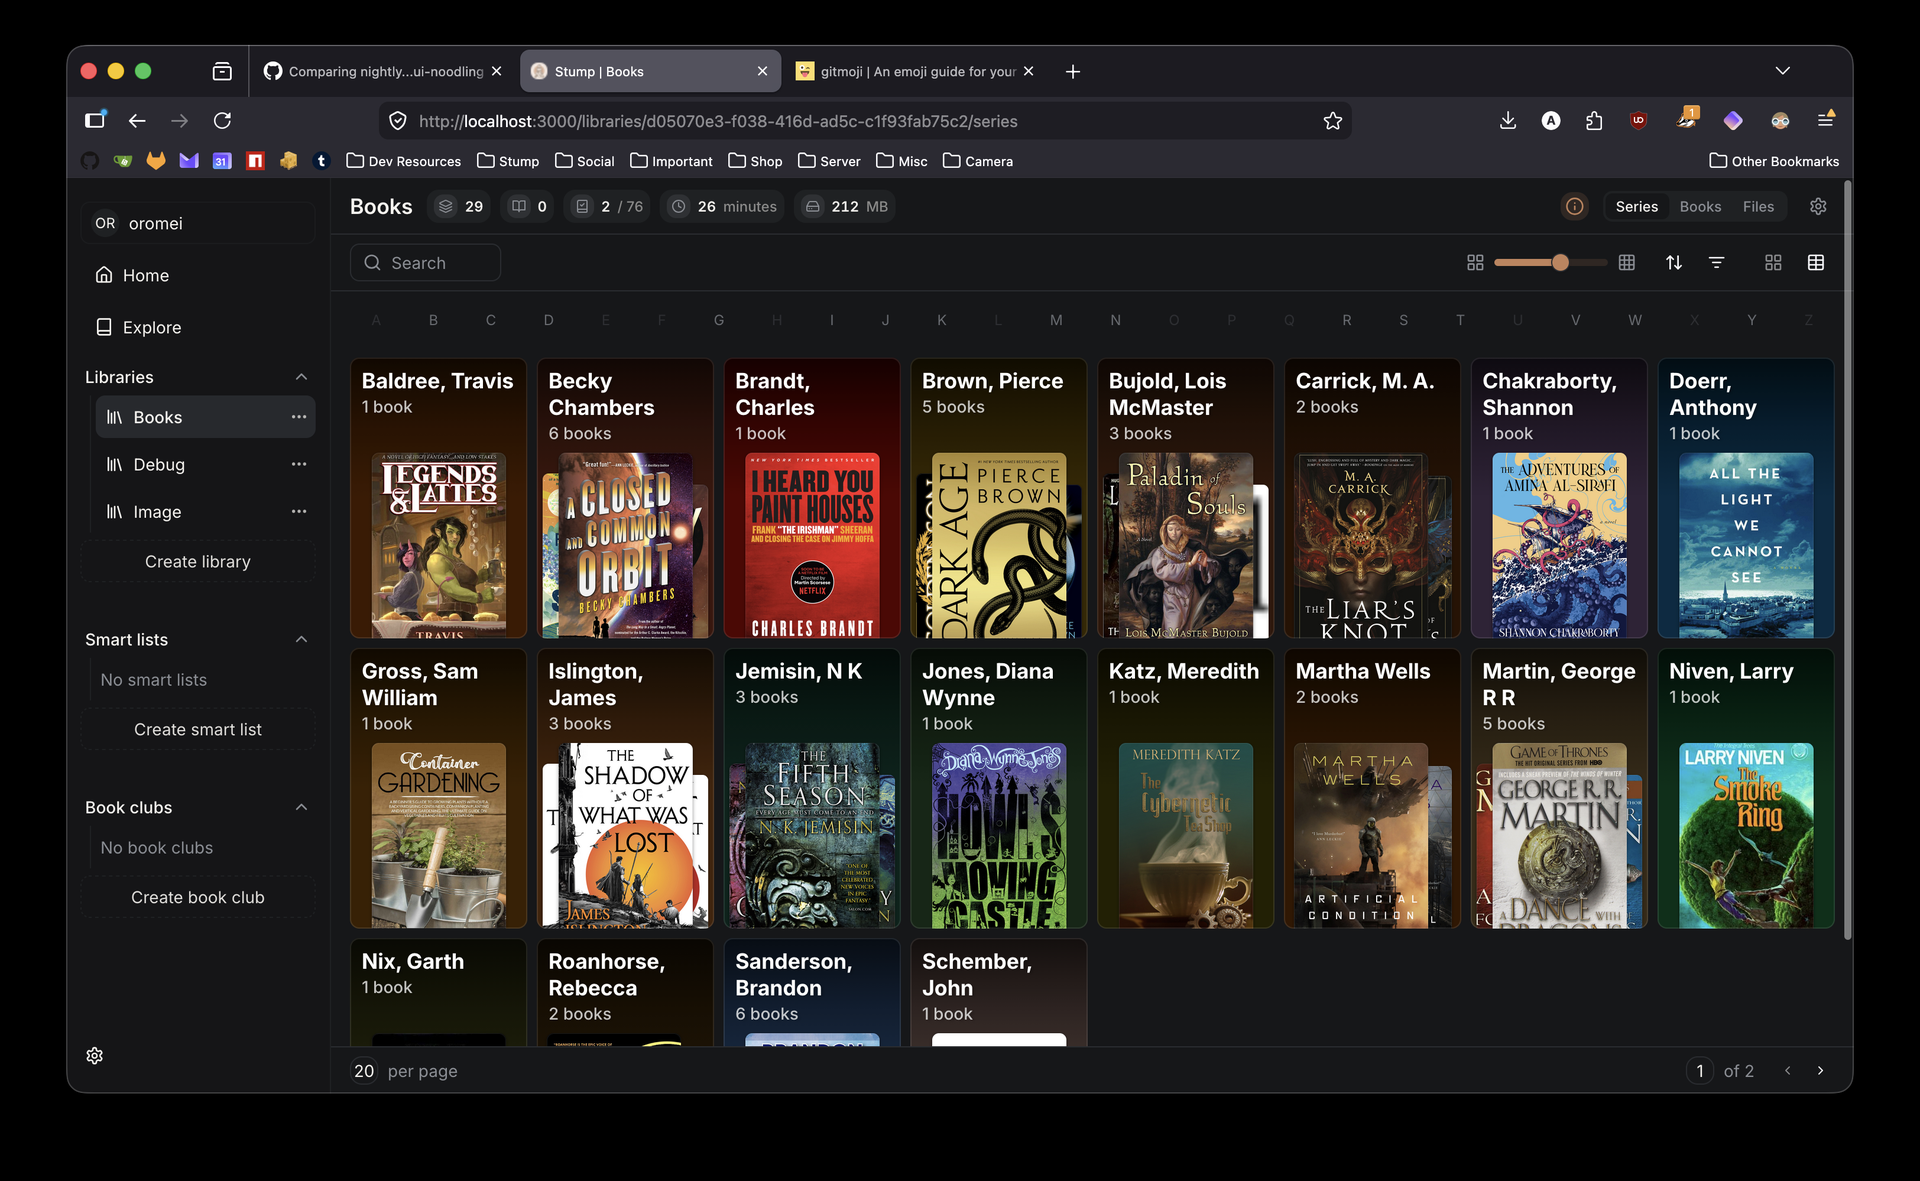Go back in browser history
This screenshot has height=1181, width=1920.
[137, 121]
